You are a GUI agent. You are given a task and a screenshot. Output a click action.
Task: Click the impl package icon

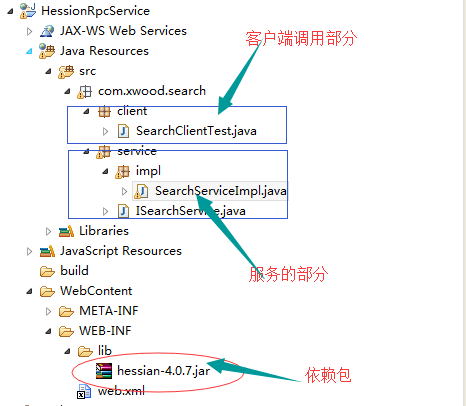point(122,172)
